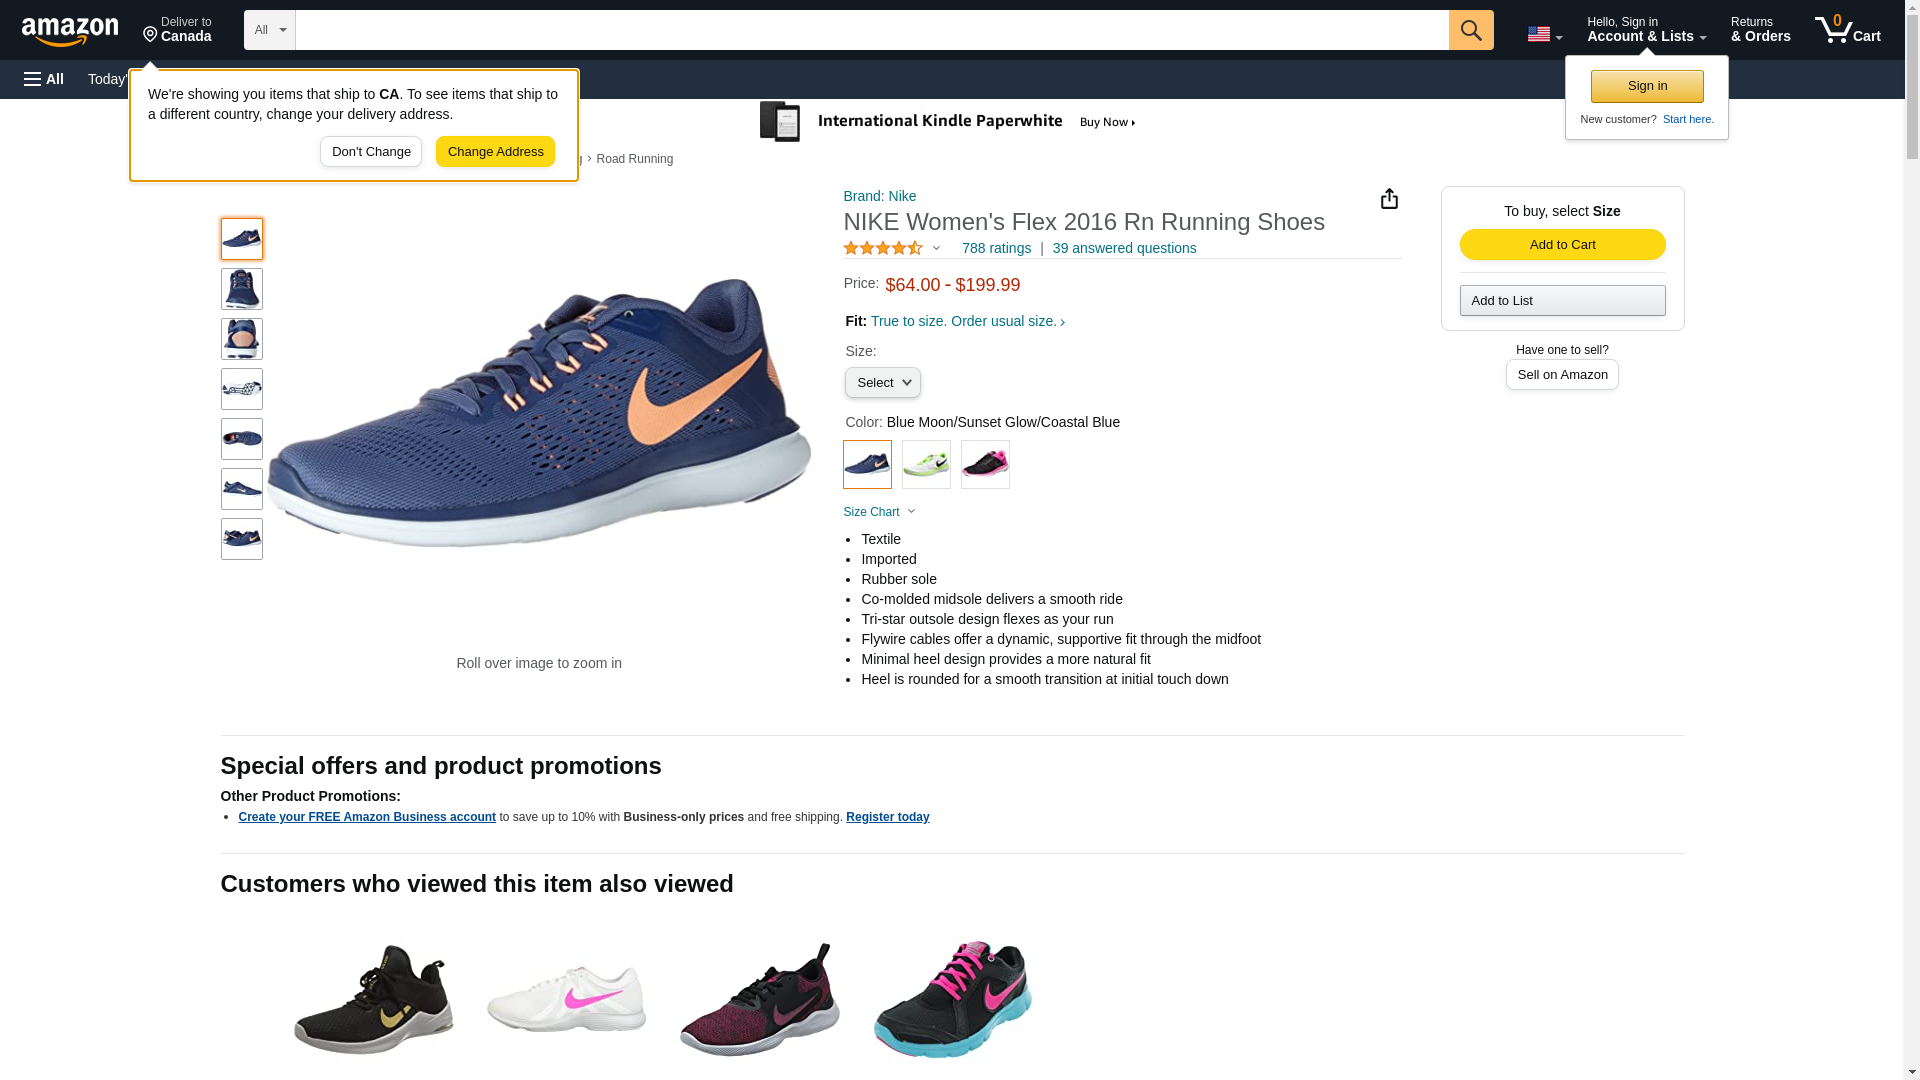Click the search input field
The height and width of the screenshot is (1080, 1920).
pos(870,30)
